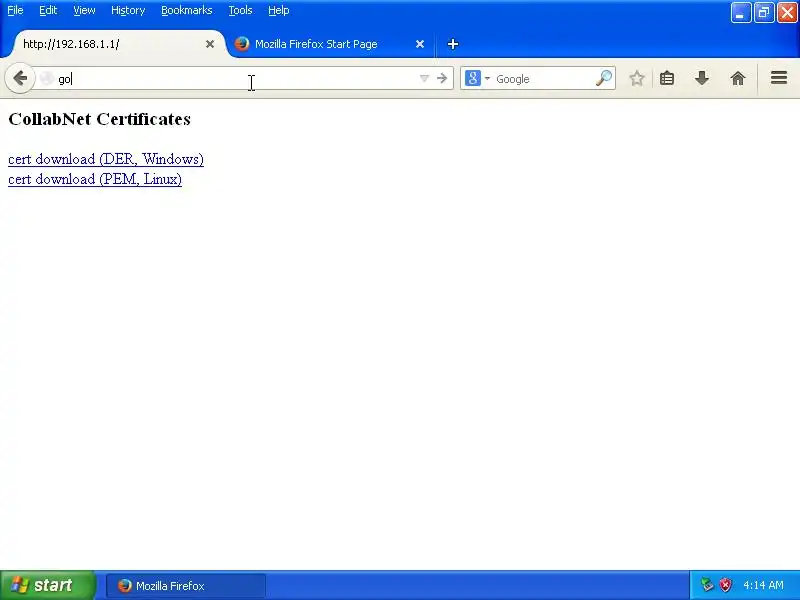
Task: Click the Firefox logo on Start Page tab
Action: click(x=242, y=44)
